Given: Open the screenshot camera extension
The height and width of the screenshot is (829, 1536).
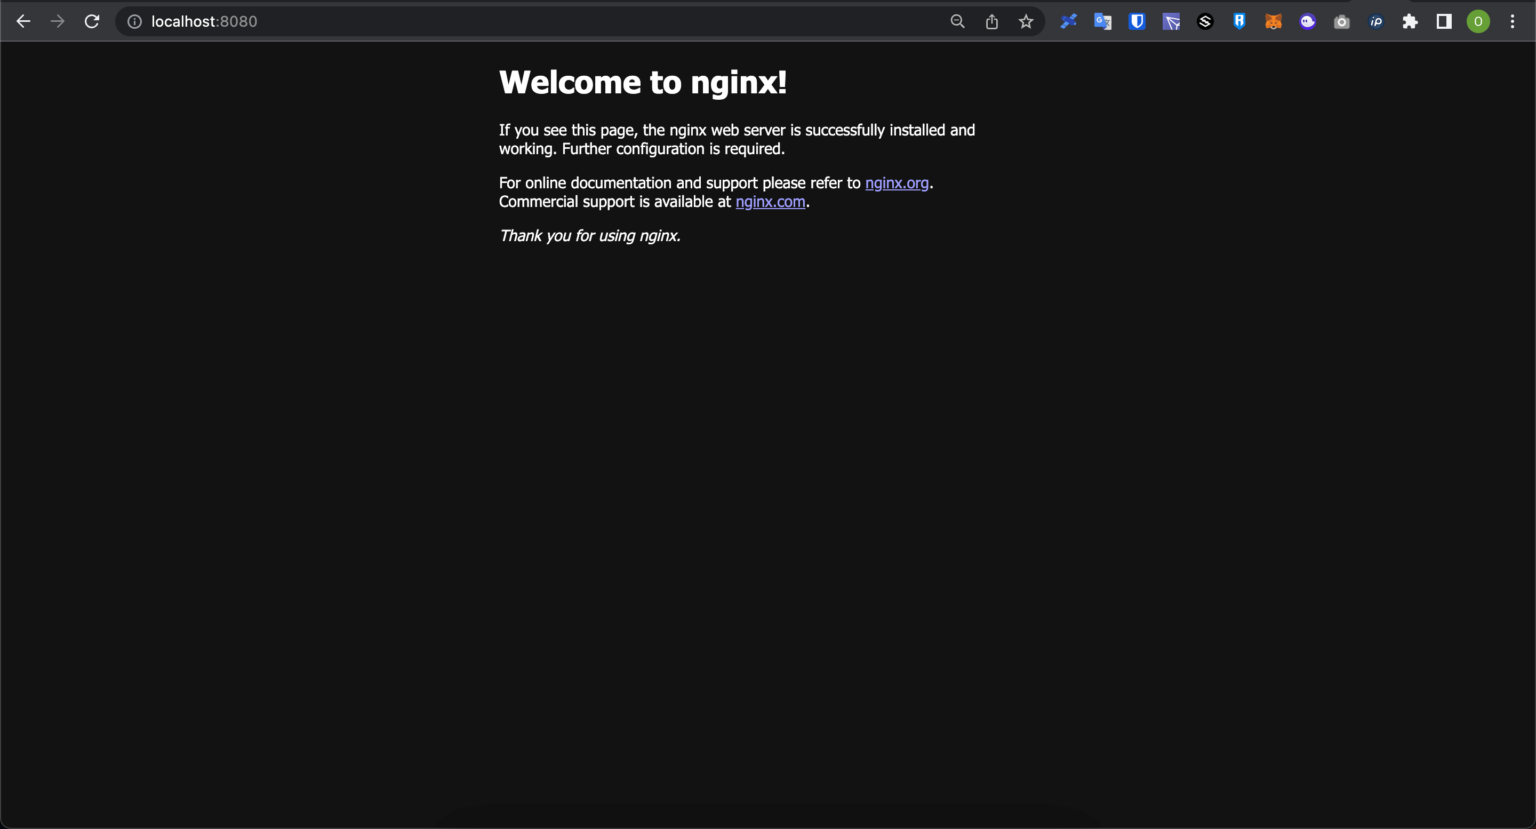Looking at the screenshot, I should pyautogui.click(x=1341, y=21).
